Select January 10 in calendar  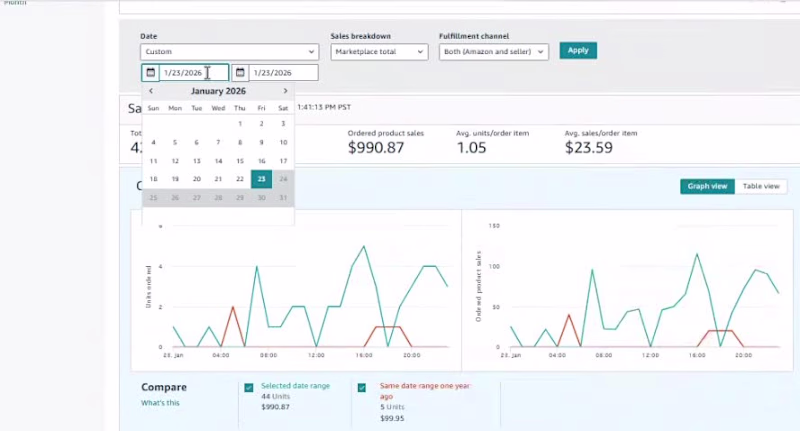(x=283, y=142)
